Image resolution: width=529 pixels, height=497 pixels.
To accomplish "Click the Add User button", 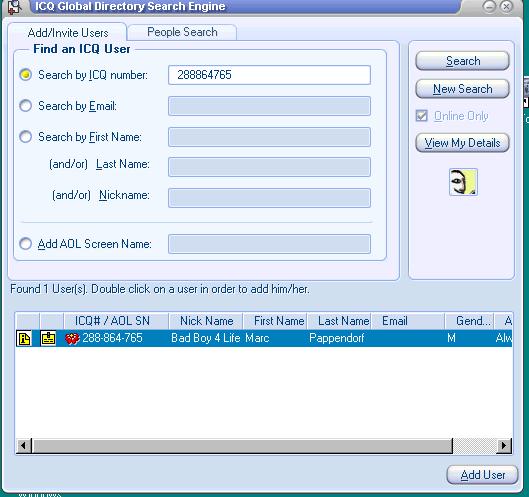I will coord(482,475).
